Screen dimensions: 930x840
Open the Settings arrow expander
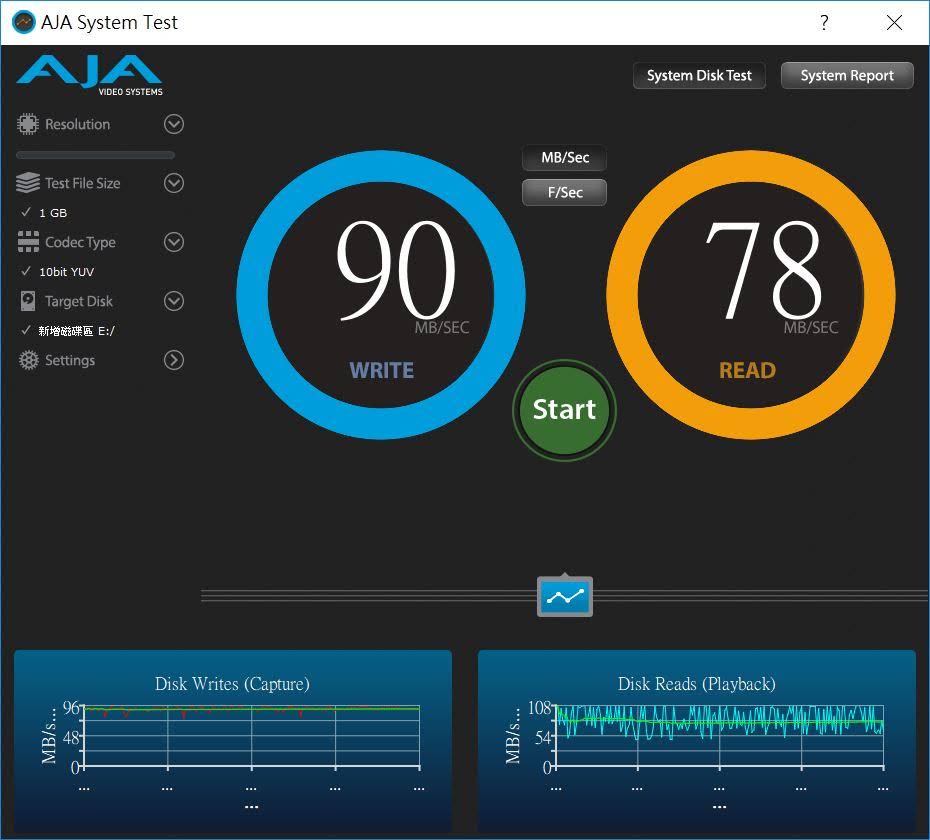174,360
